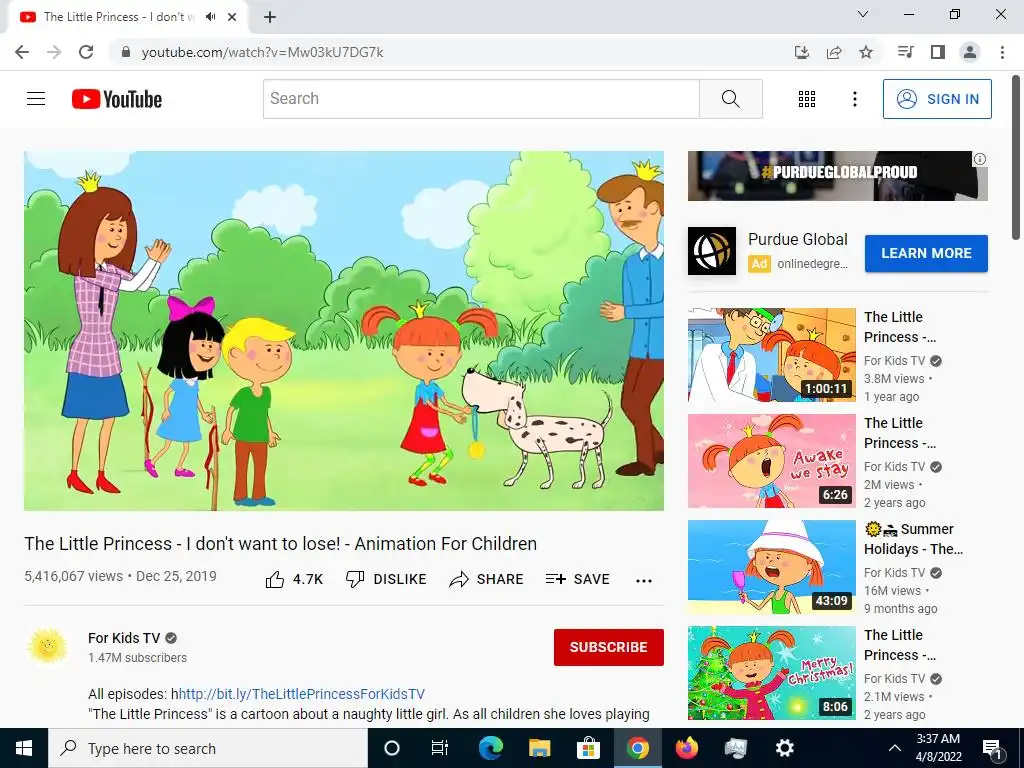The image size is (1024, 768).
Task: Share this page from the address bar
Action: (x=834, y=52)
